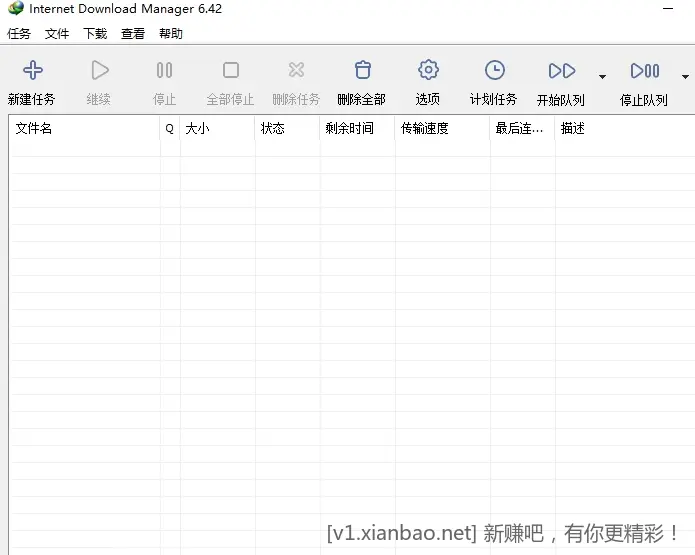Viewport: 695px width, 555px height.
Task: Sort by 传输速度 column header
Action: (442, 129)
